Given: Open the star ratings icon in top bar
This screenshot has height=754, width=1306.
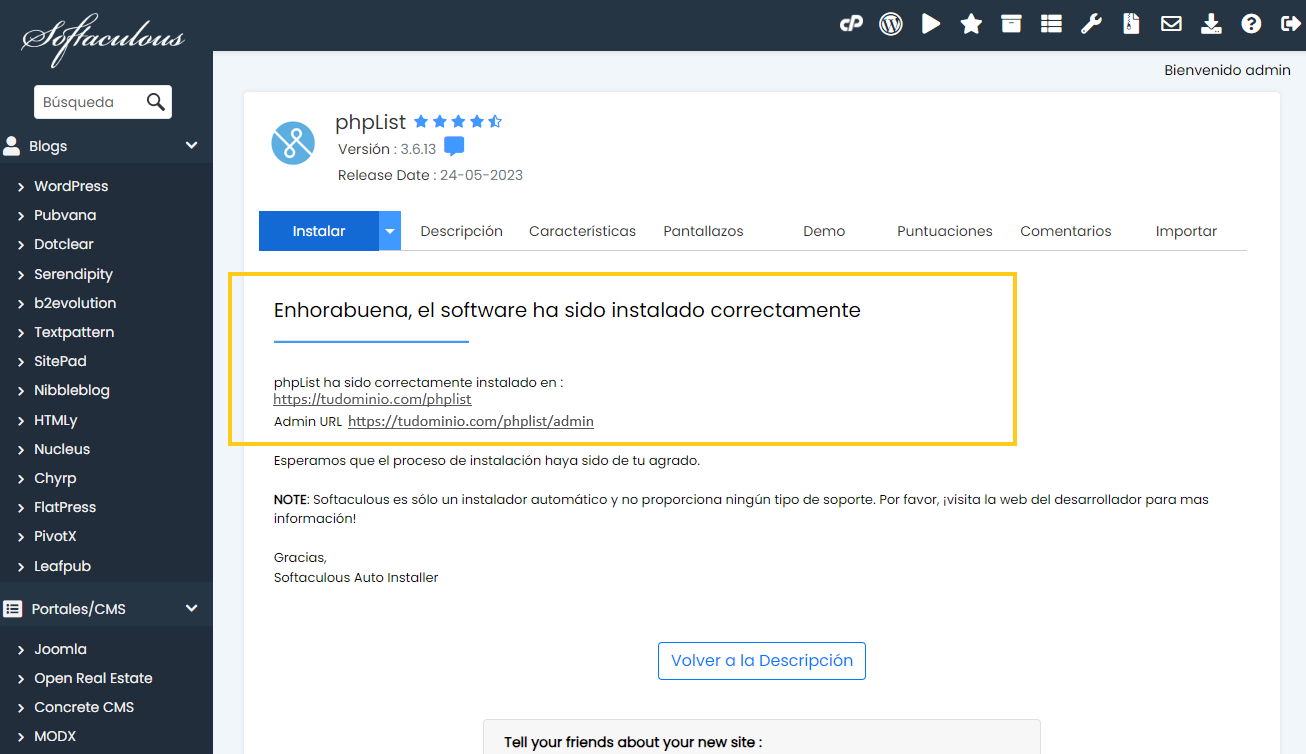Looking at the screenshot, I should point(971,24).
